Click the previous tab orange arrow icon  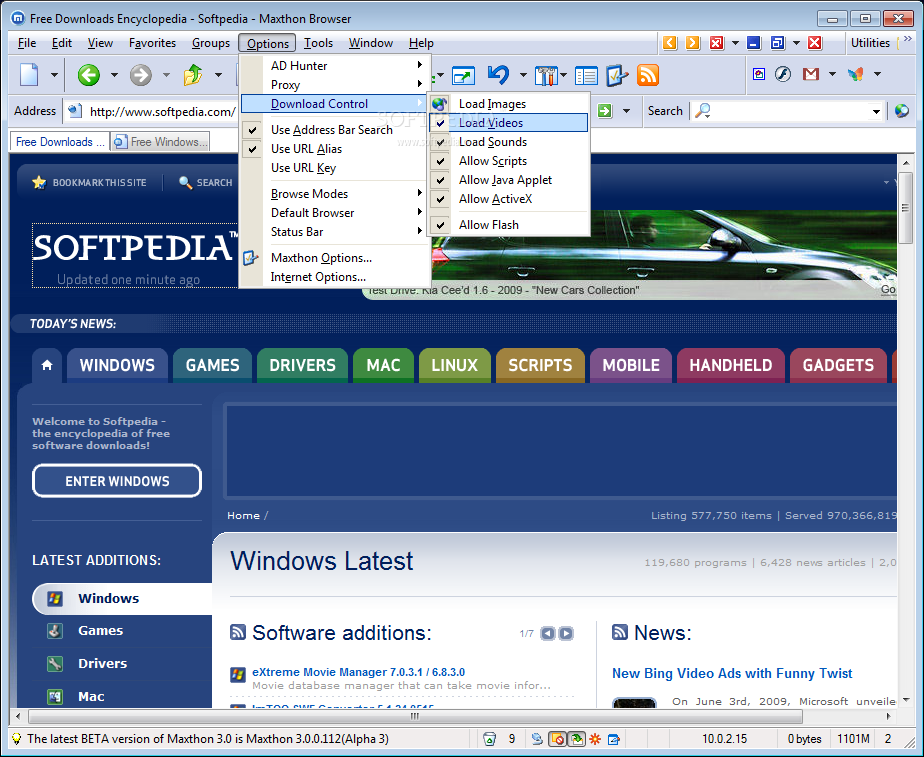point(670,42)
